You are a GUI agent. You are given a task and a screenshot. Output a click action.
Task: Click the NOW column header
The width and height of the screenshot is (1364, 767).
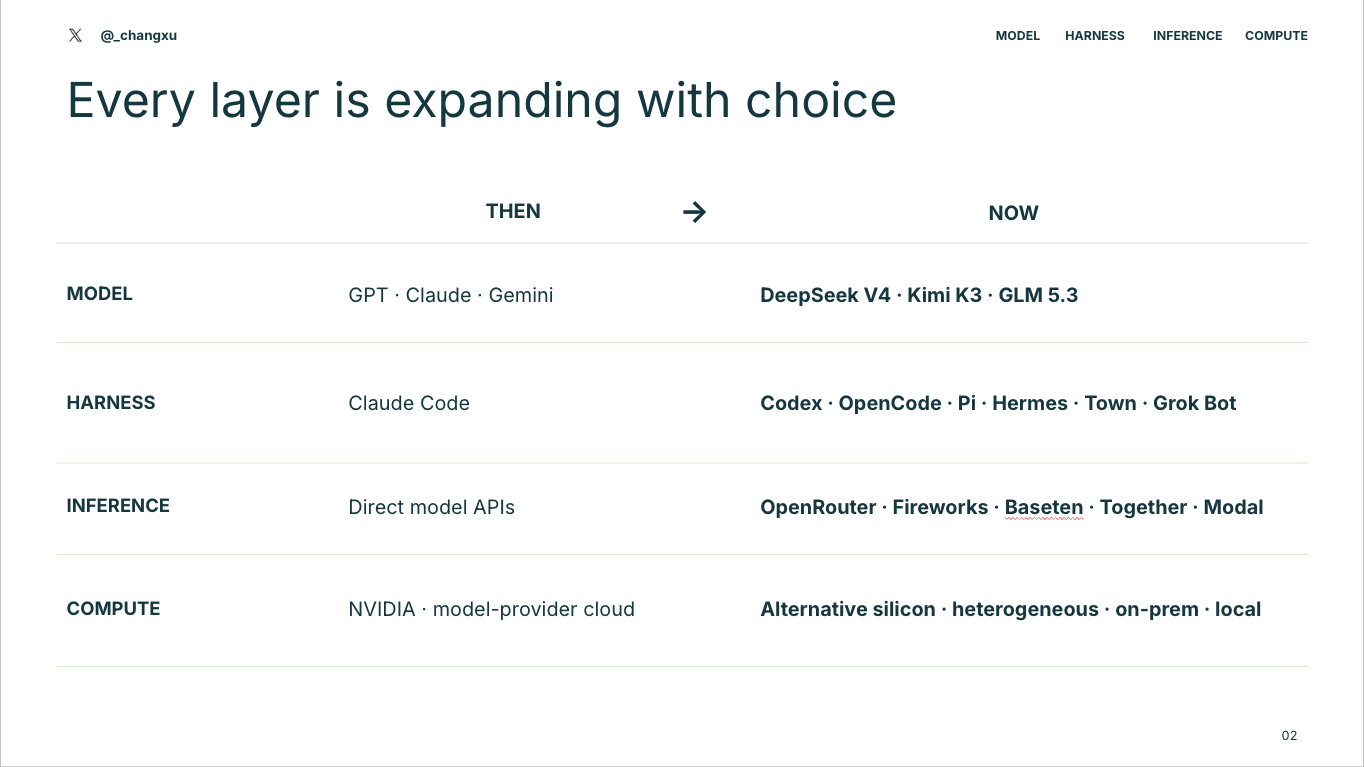(x=1013, y=213)
